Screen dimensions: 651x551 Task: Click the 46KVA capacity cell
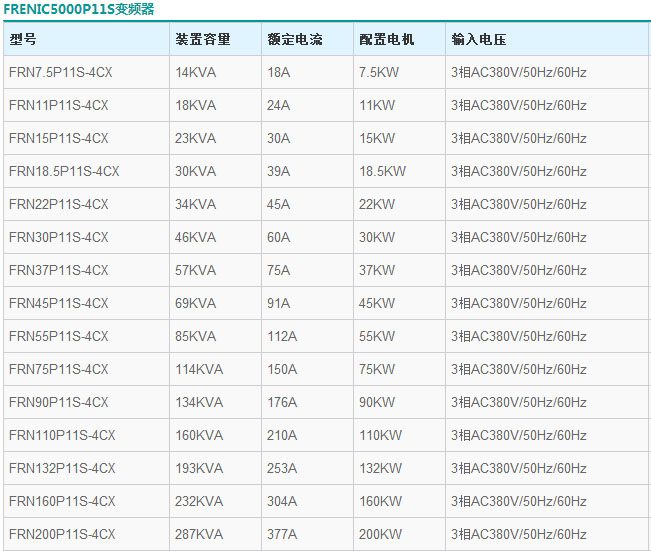pos(195,238)
